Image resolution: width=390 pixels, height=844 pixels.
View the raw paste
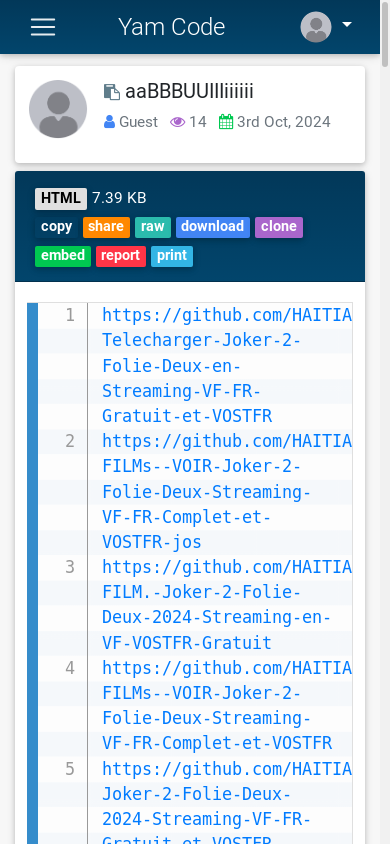point(153,227)
